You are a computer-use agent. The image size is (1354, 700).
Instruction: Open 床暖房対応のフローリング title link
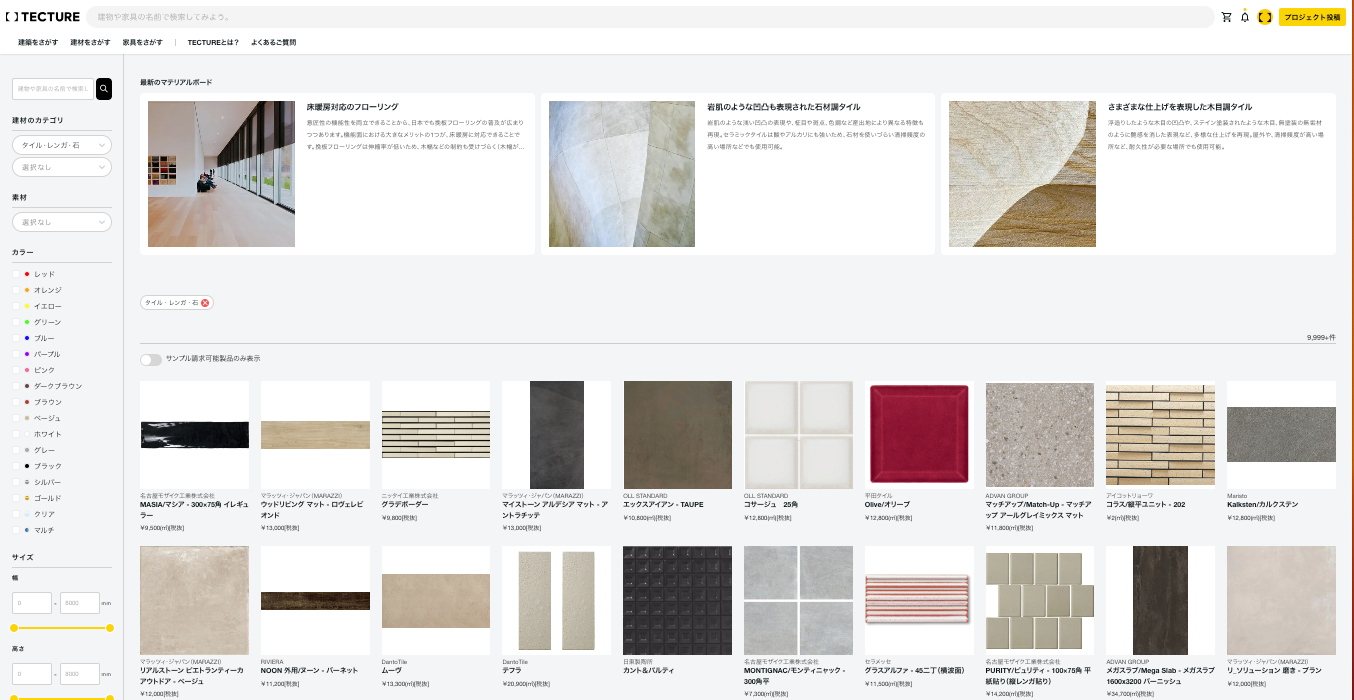coord(353,107)
